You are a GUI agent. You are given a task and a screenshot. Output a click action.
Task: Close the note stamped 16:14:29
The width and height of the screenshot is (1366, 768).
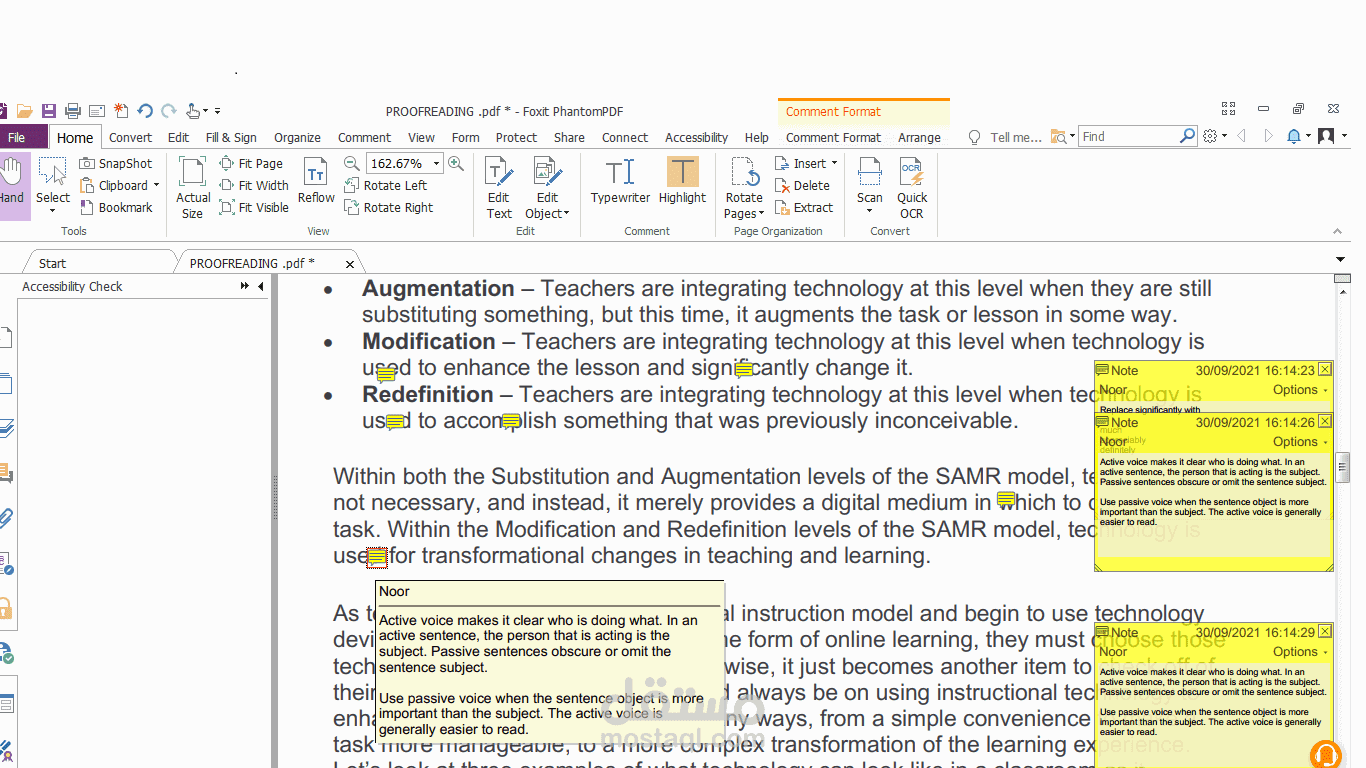coord(1325,632)
